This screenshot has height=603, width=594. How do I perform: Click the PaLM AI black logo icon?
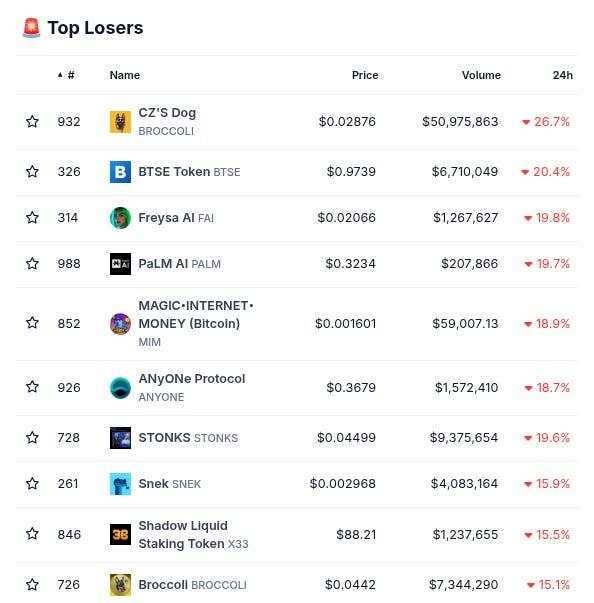pos(120,264)
